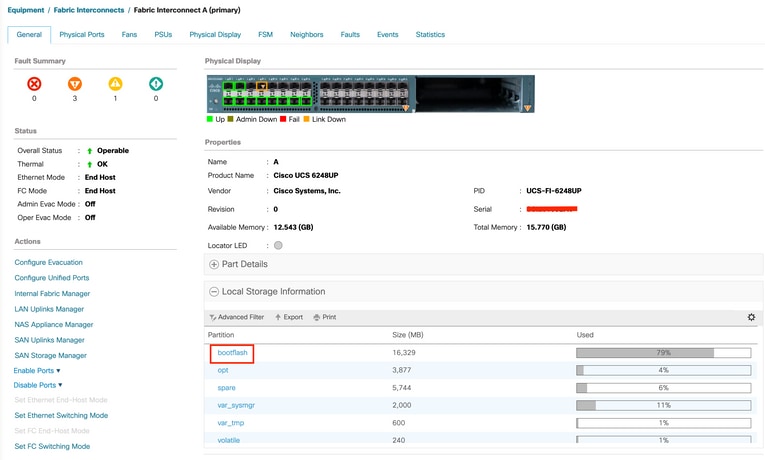Image resolution: width=765 pixels, height=460 pixels.
Task: Sort by Partition column header
Action: click(221, 335)
